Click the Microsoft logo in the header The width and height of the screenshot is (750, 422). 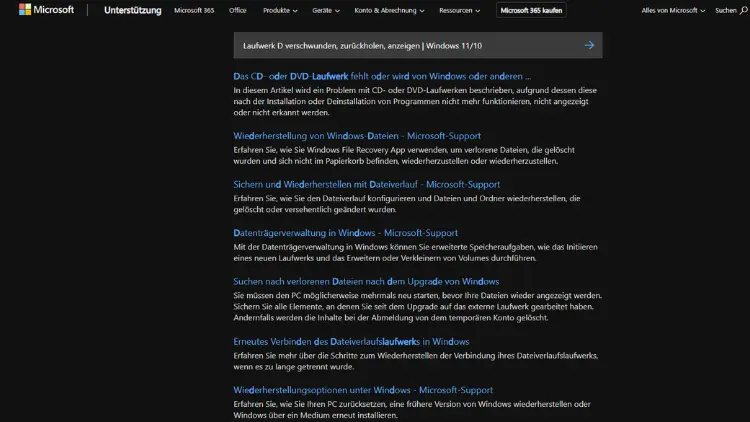(46, 10)
